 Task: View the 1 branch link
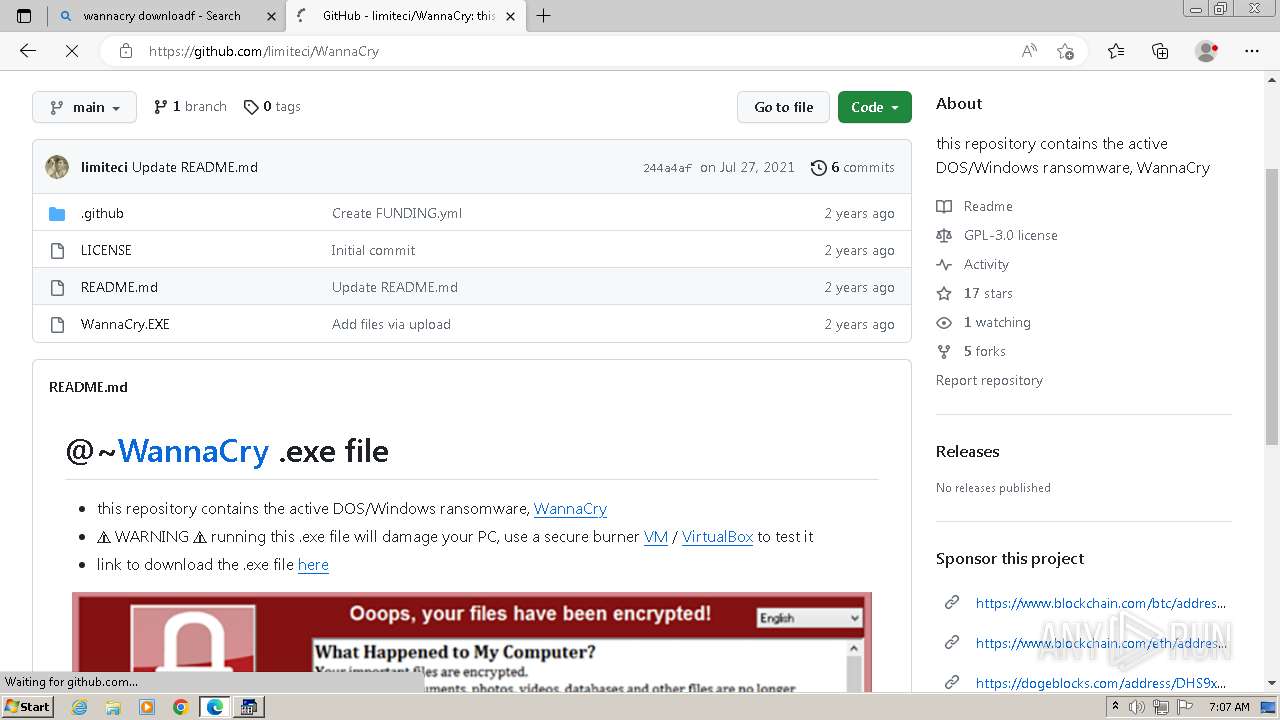pyautogui.click(x=190, y=106)
